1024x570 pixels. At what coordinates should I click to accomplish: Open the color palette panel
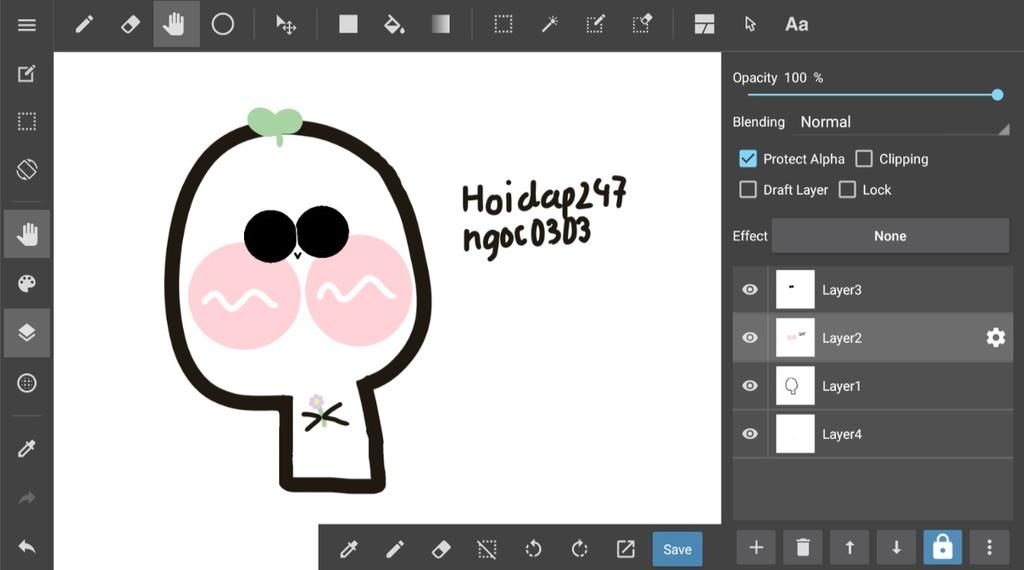pos(27,283)
